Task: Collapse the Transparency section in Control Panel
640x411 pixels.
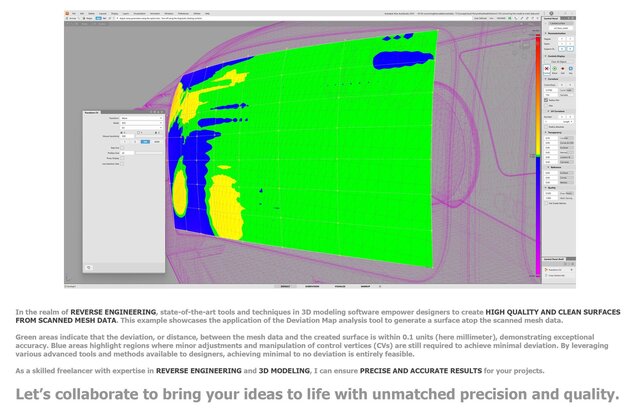Action: click(x=548, y=130)
